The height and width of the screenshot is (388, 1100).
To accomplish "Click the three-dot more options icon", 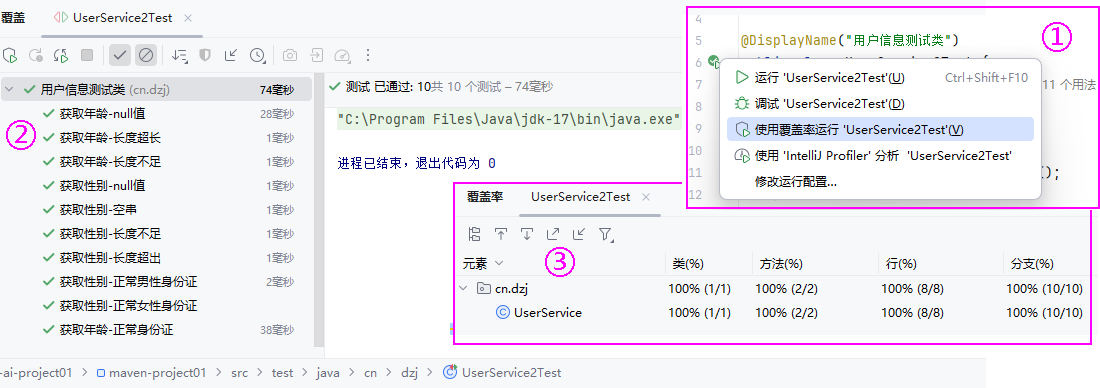I will click(x=368, y=55).
